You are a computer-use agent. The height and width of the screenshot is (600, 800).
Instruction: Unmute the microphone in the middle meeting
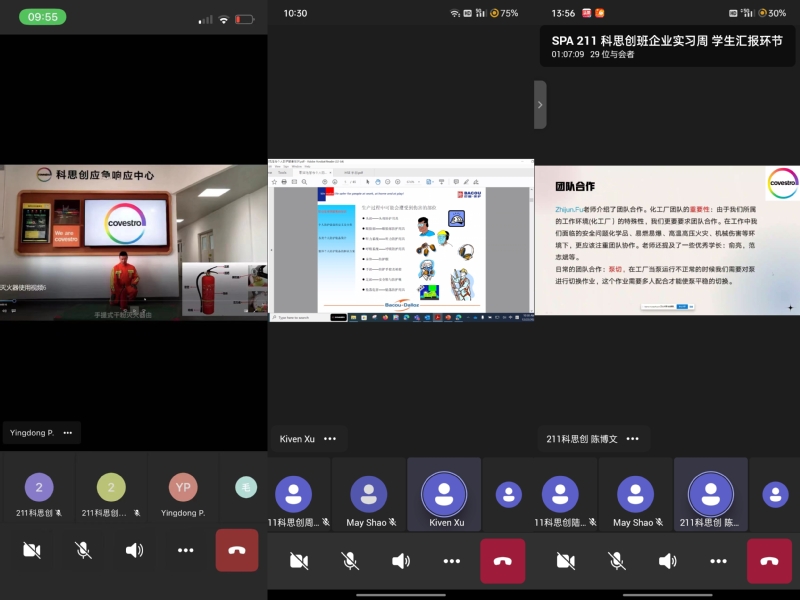tap(350, 561)
